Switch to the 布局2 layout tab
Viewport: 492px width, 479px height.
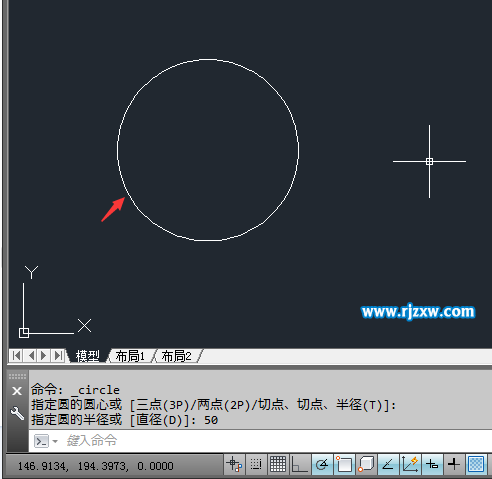click(177, 356)
